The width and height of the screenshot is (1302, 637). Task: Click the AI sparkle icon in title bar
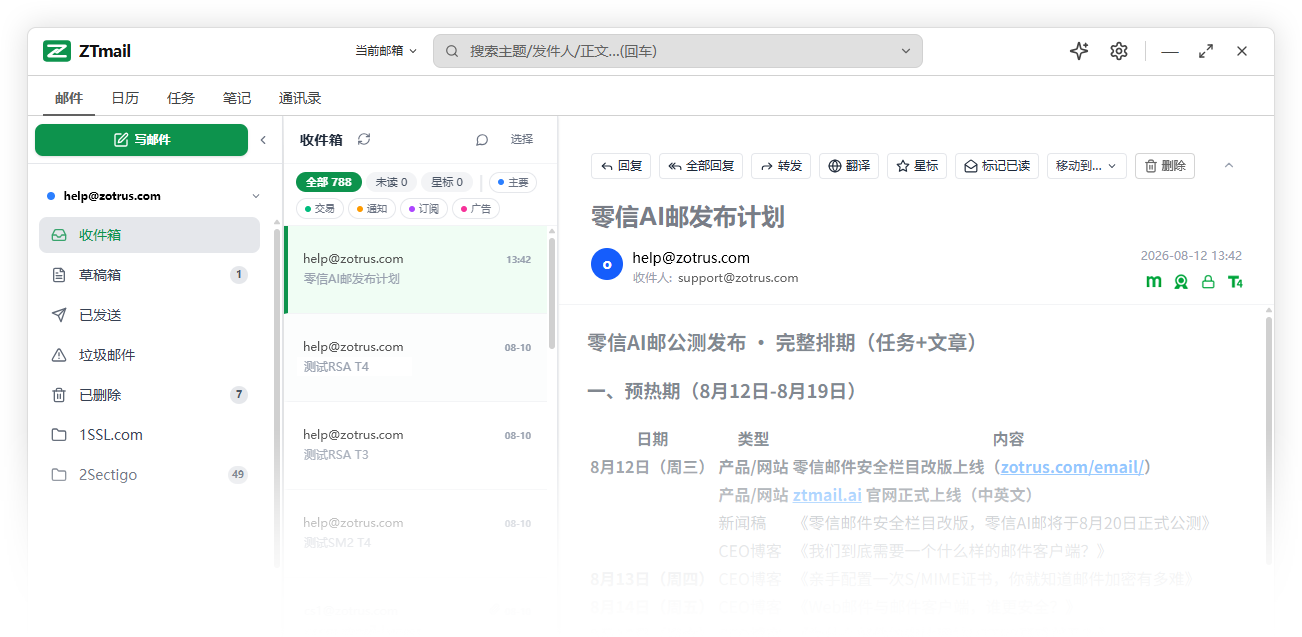pos(1079,51)
